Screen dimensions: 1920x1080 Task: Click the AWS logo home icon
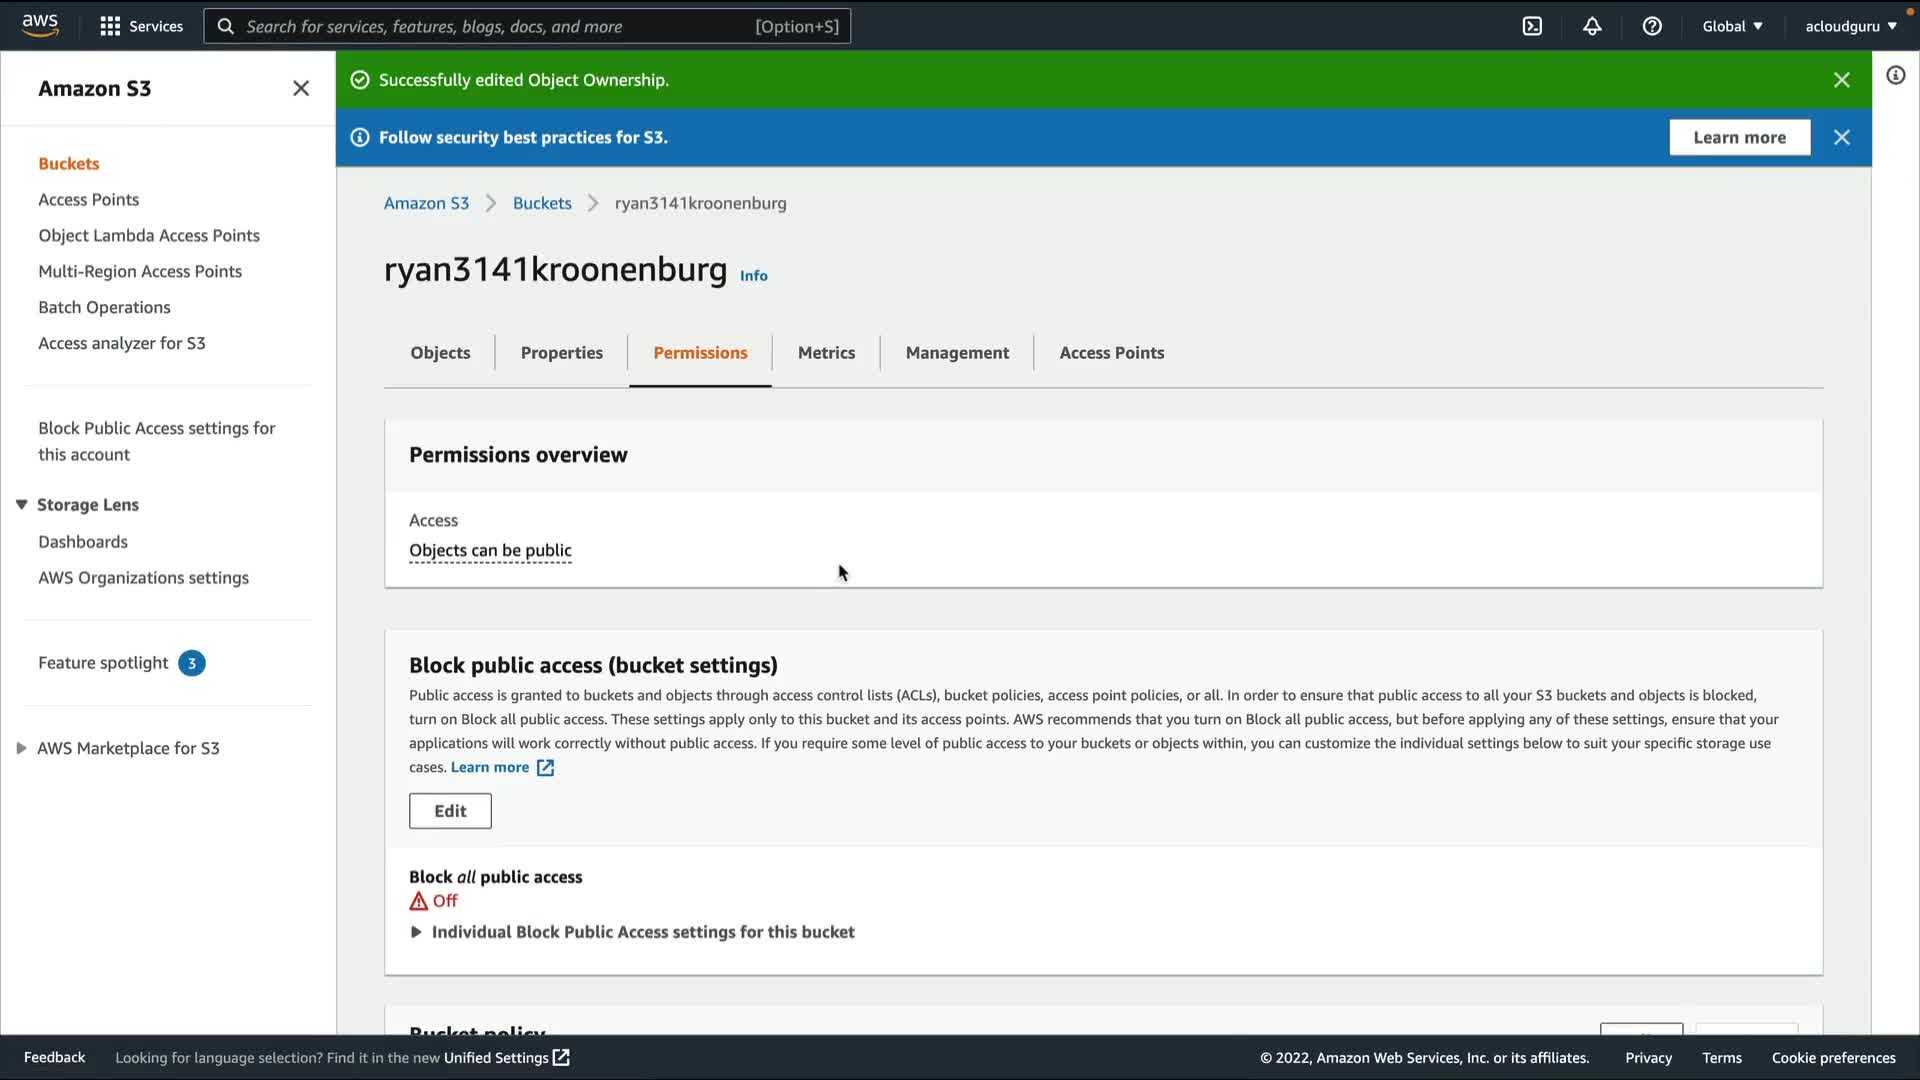40,25
